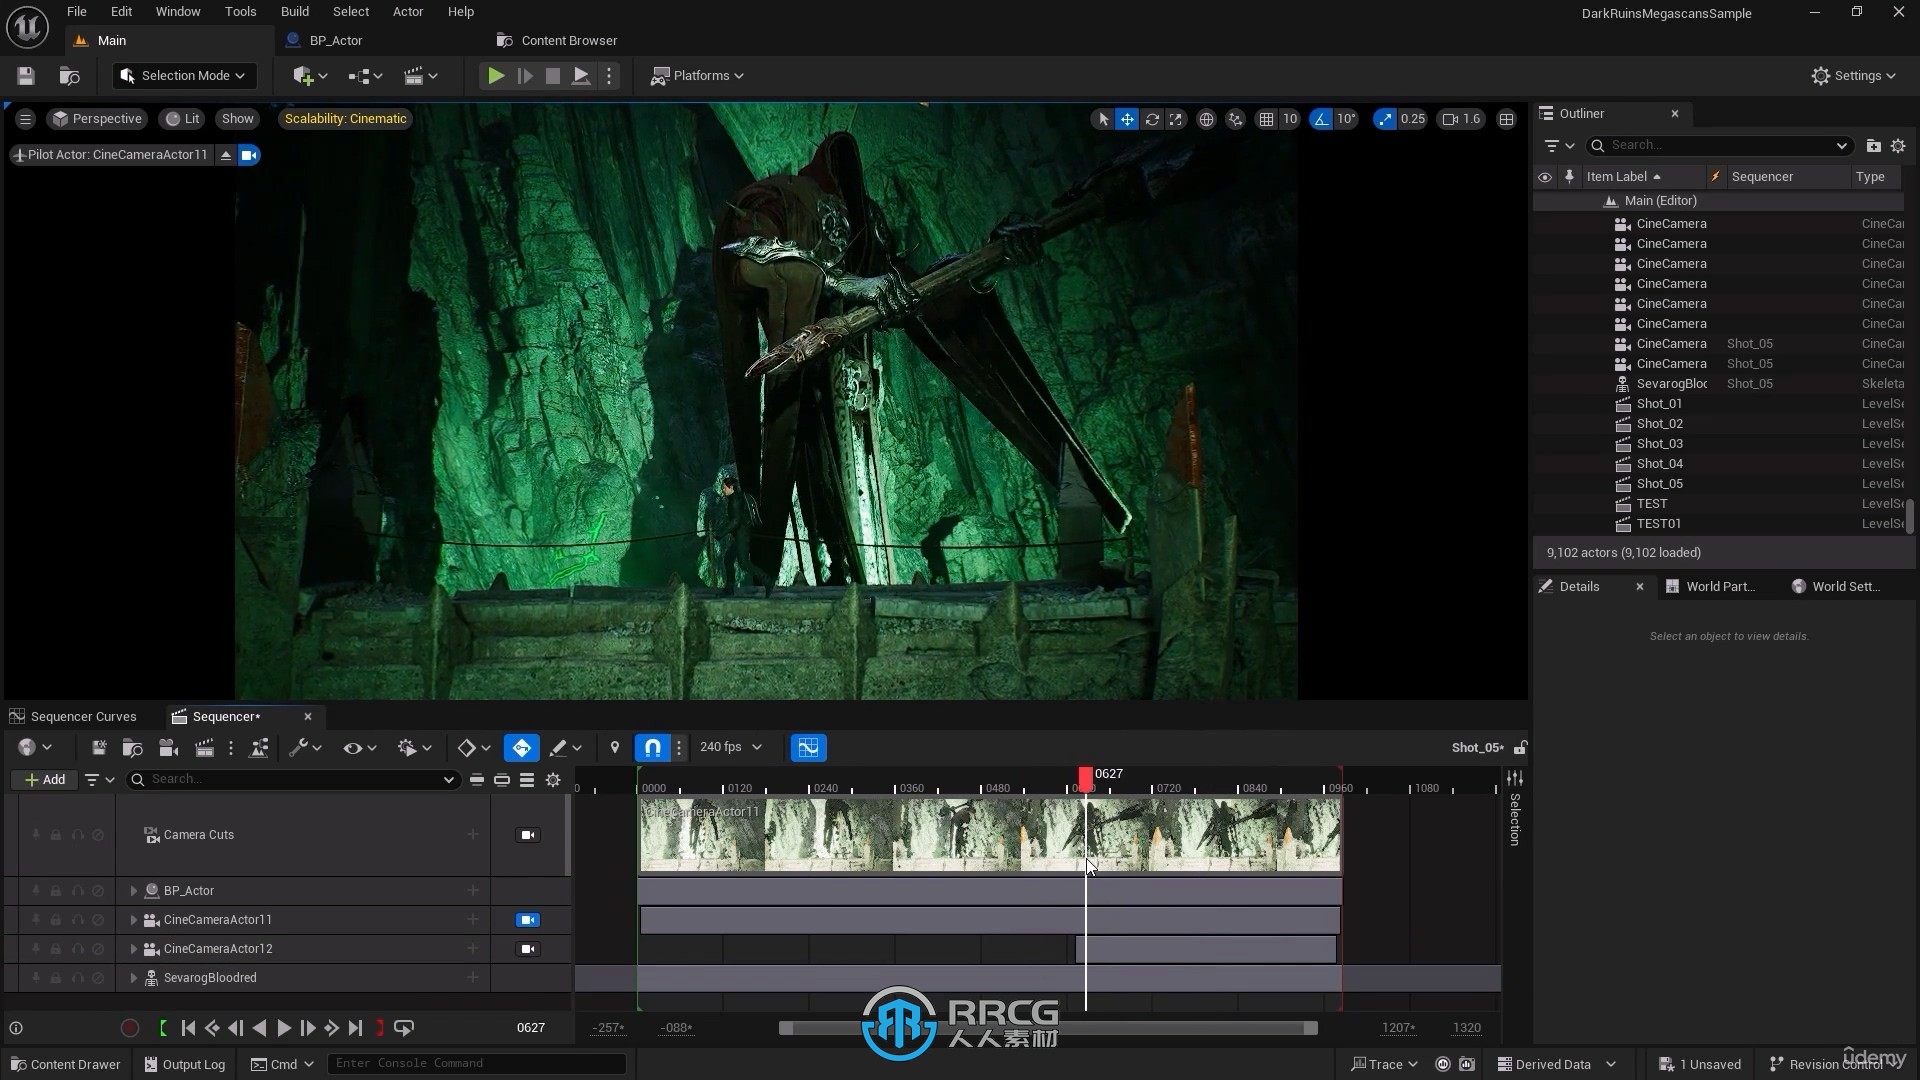Jump to the start of the sequence
The image size is (1920, 1080).
(188, 1028)
